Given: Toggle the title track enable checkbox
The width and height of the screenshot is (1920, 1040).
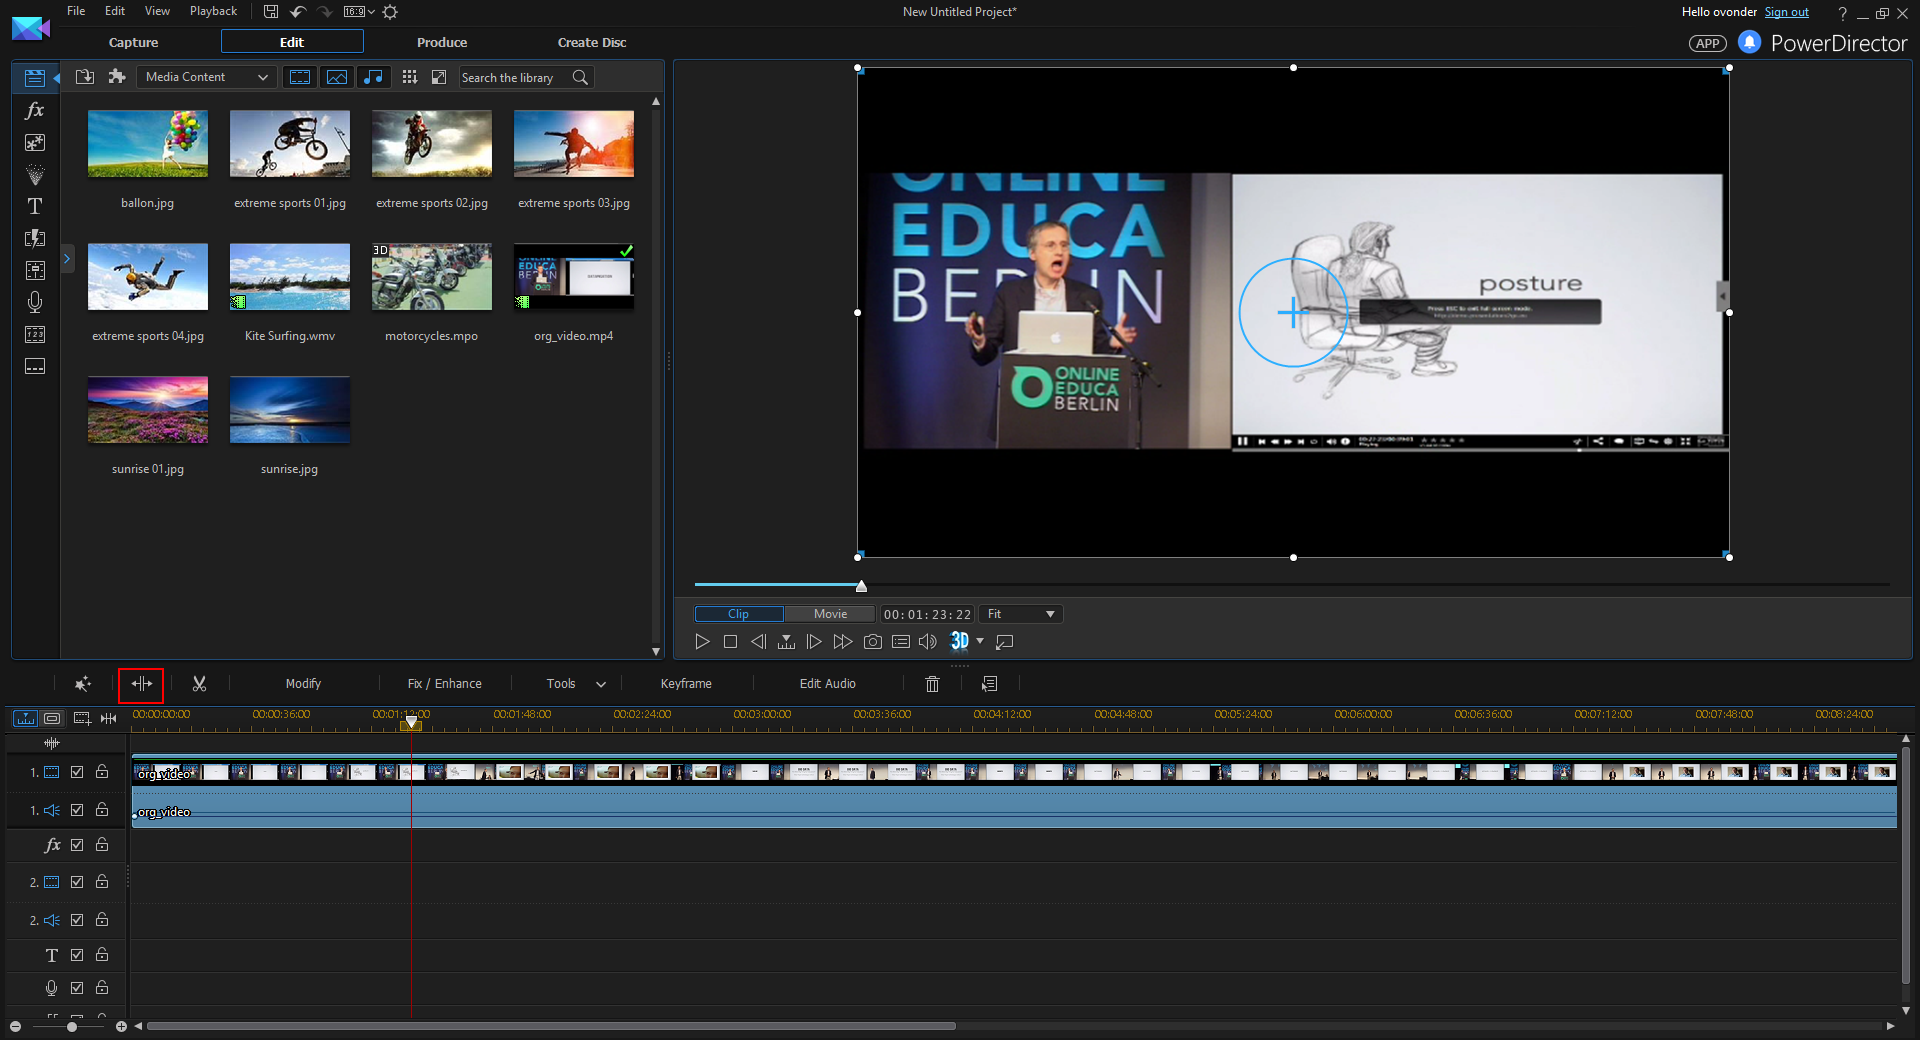Looking at the screenshot, I should tap(77, 955).
